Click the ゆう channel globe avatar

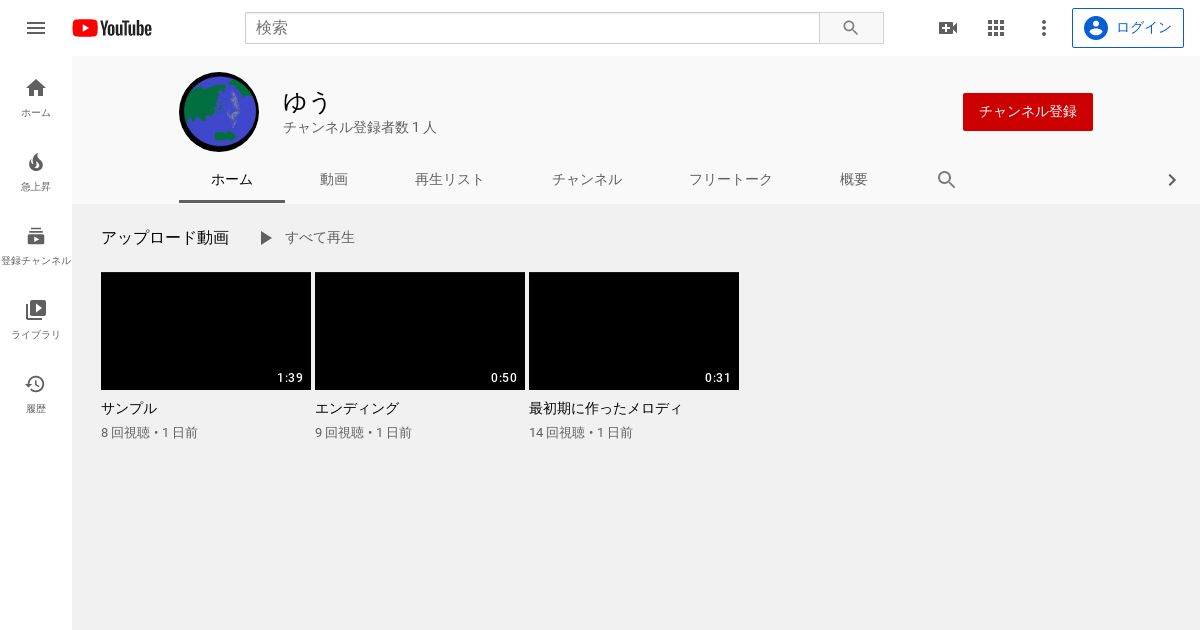[219, 112]
